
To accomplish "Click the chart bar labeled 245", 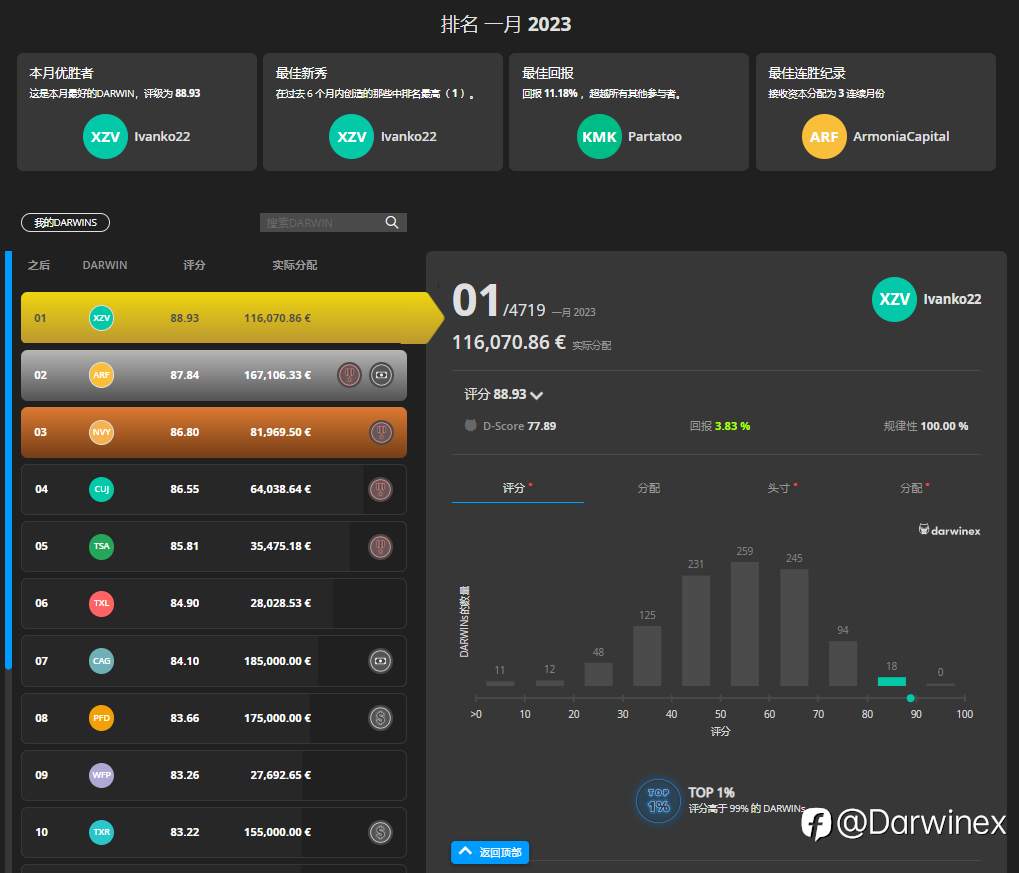I will point(794,627).
